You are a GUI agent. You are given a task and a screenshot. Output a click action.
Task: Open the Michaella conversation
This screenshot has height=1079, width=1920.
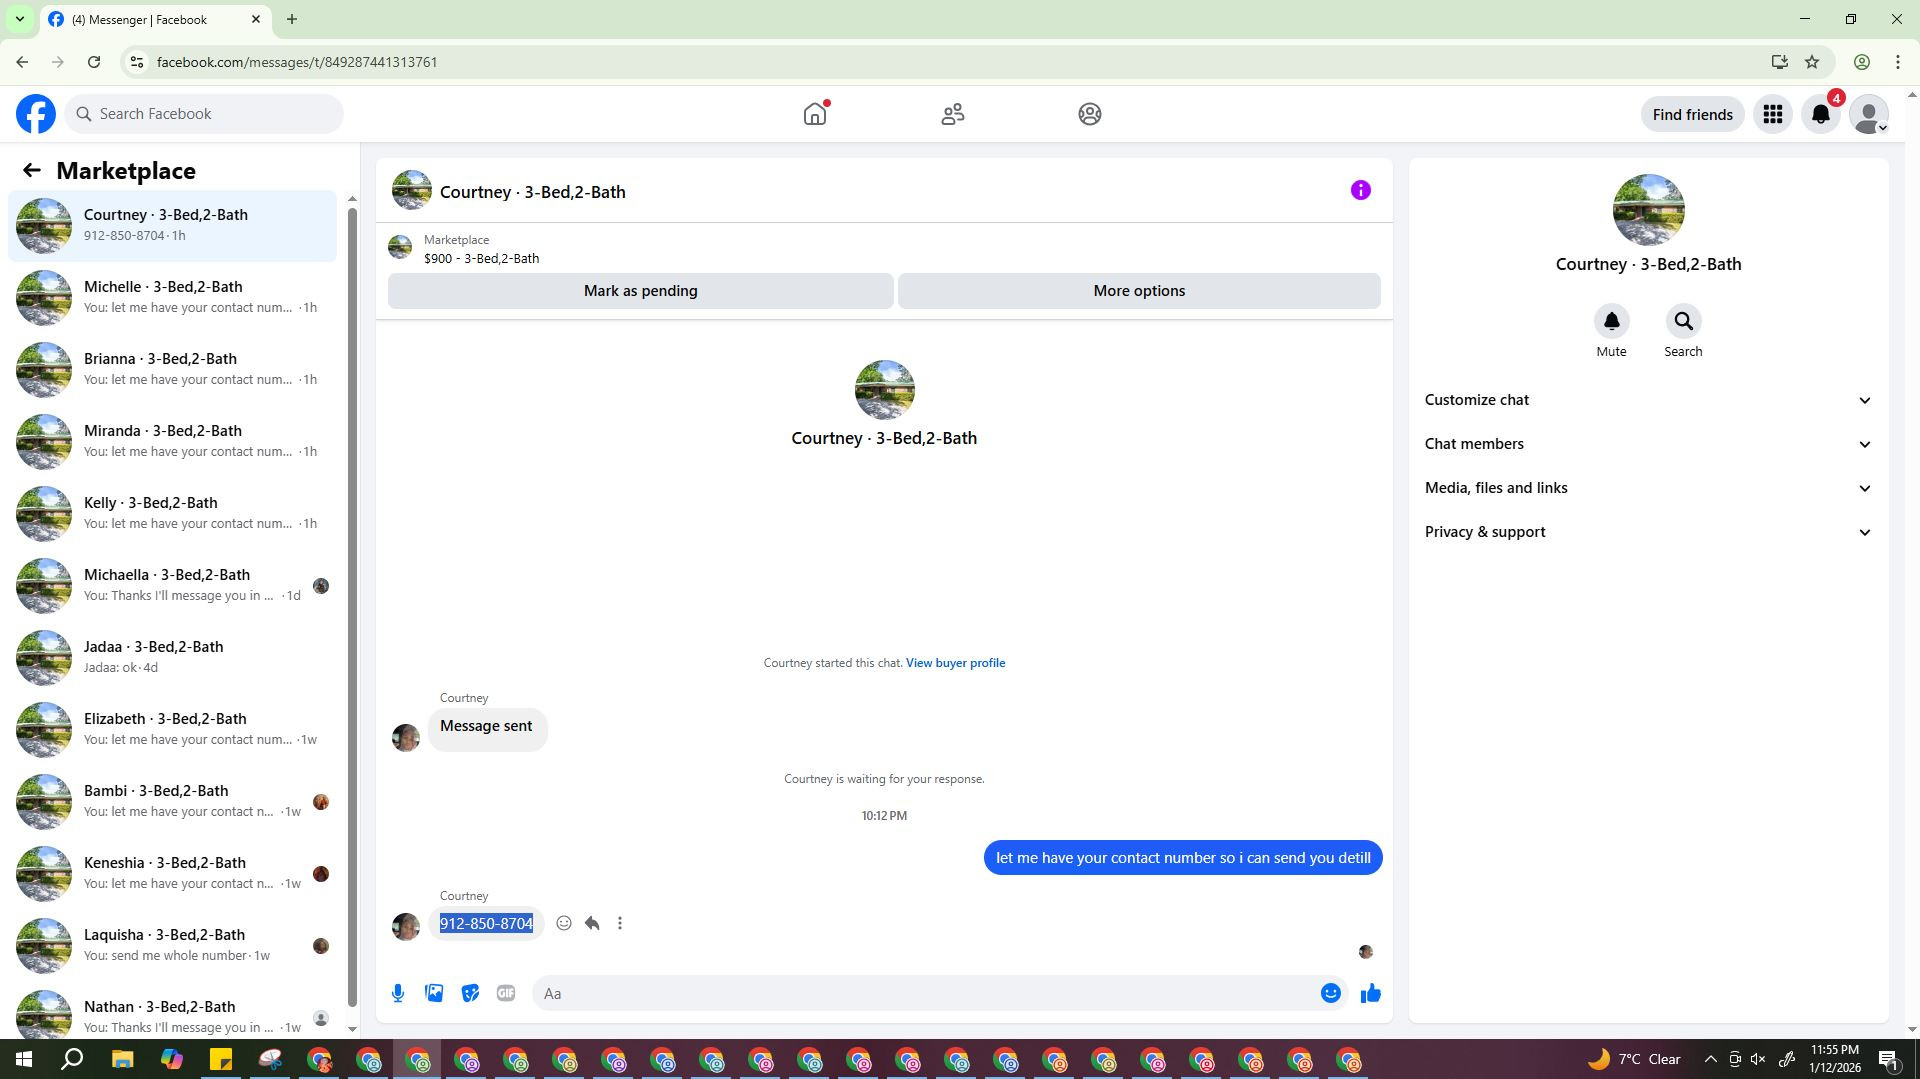click(172, 585)
